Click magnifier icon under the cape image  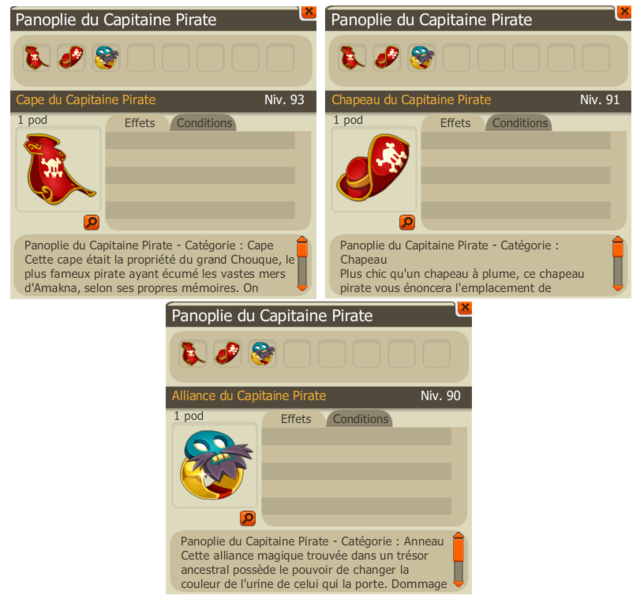(91, 223)
